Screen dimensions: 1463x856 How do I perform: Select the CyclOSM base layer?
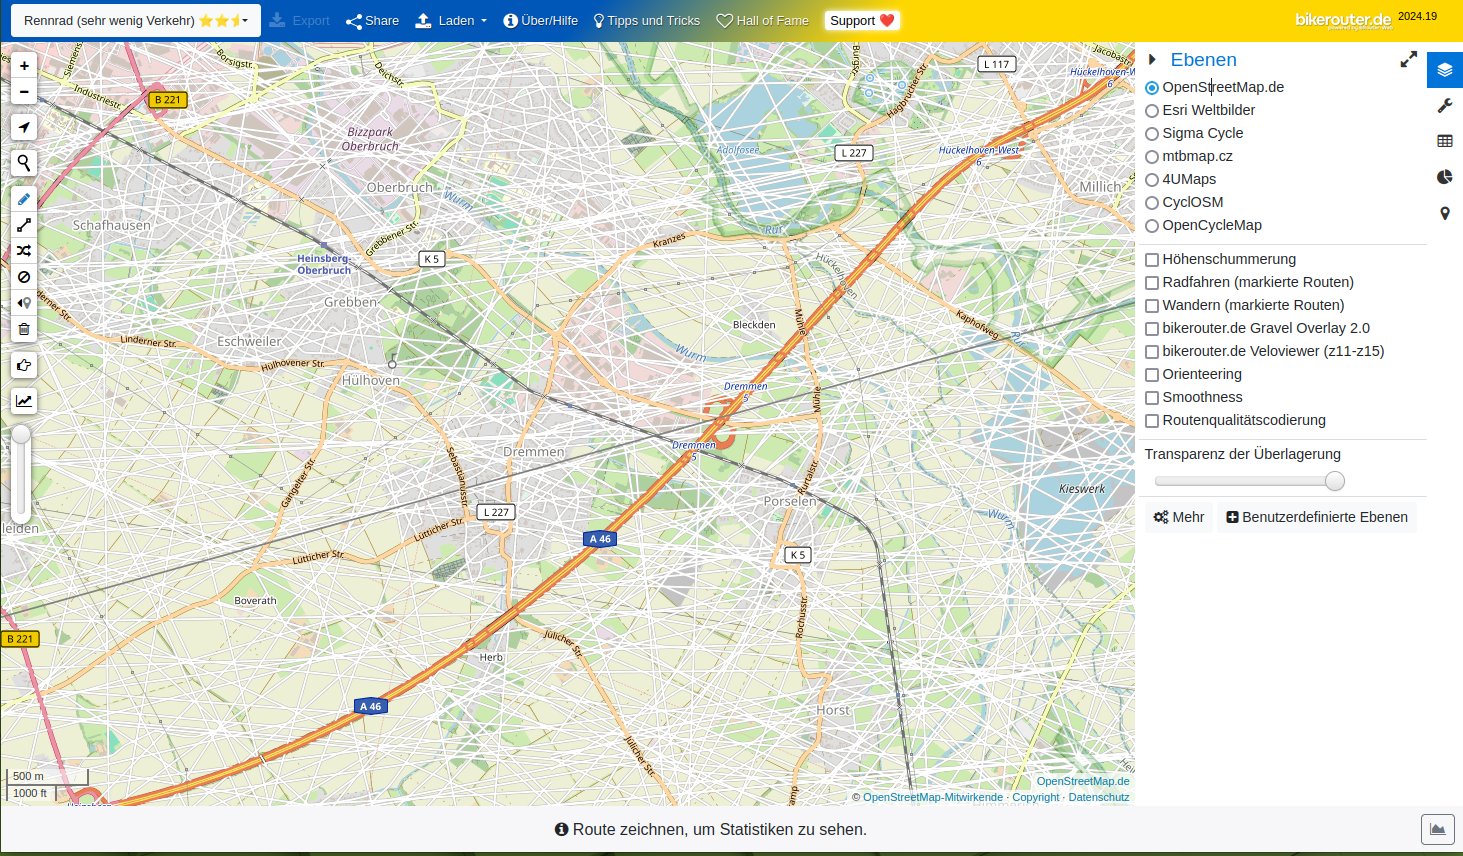(x=1152, y=203)
